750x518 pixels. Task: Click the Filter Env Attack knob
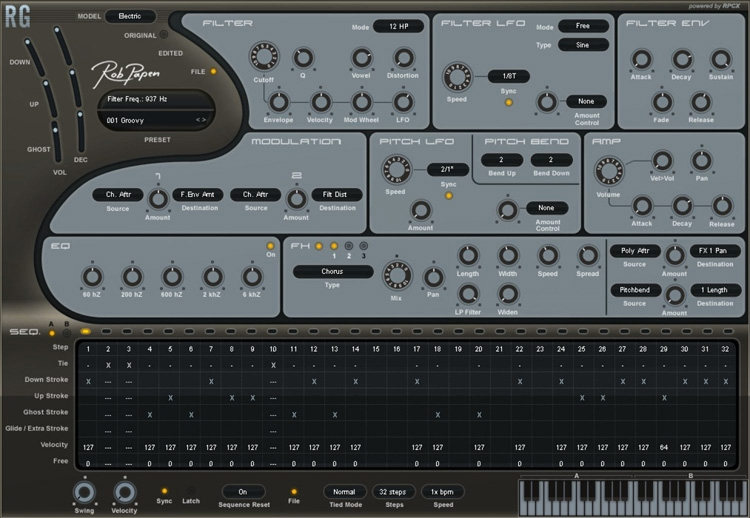point(641,60)
